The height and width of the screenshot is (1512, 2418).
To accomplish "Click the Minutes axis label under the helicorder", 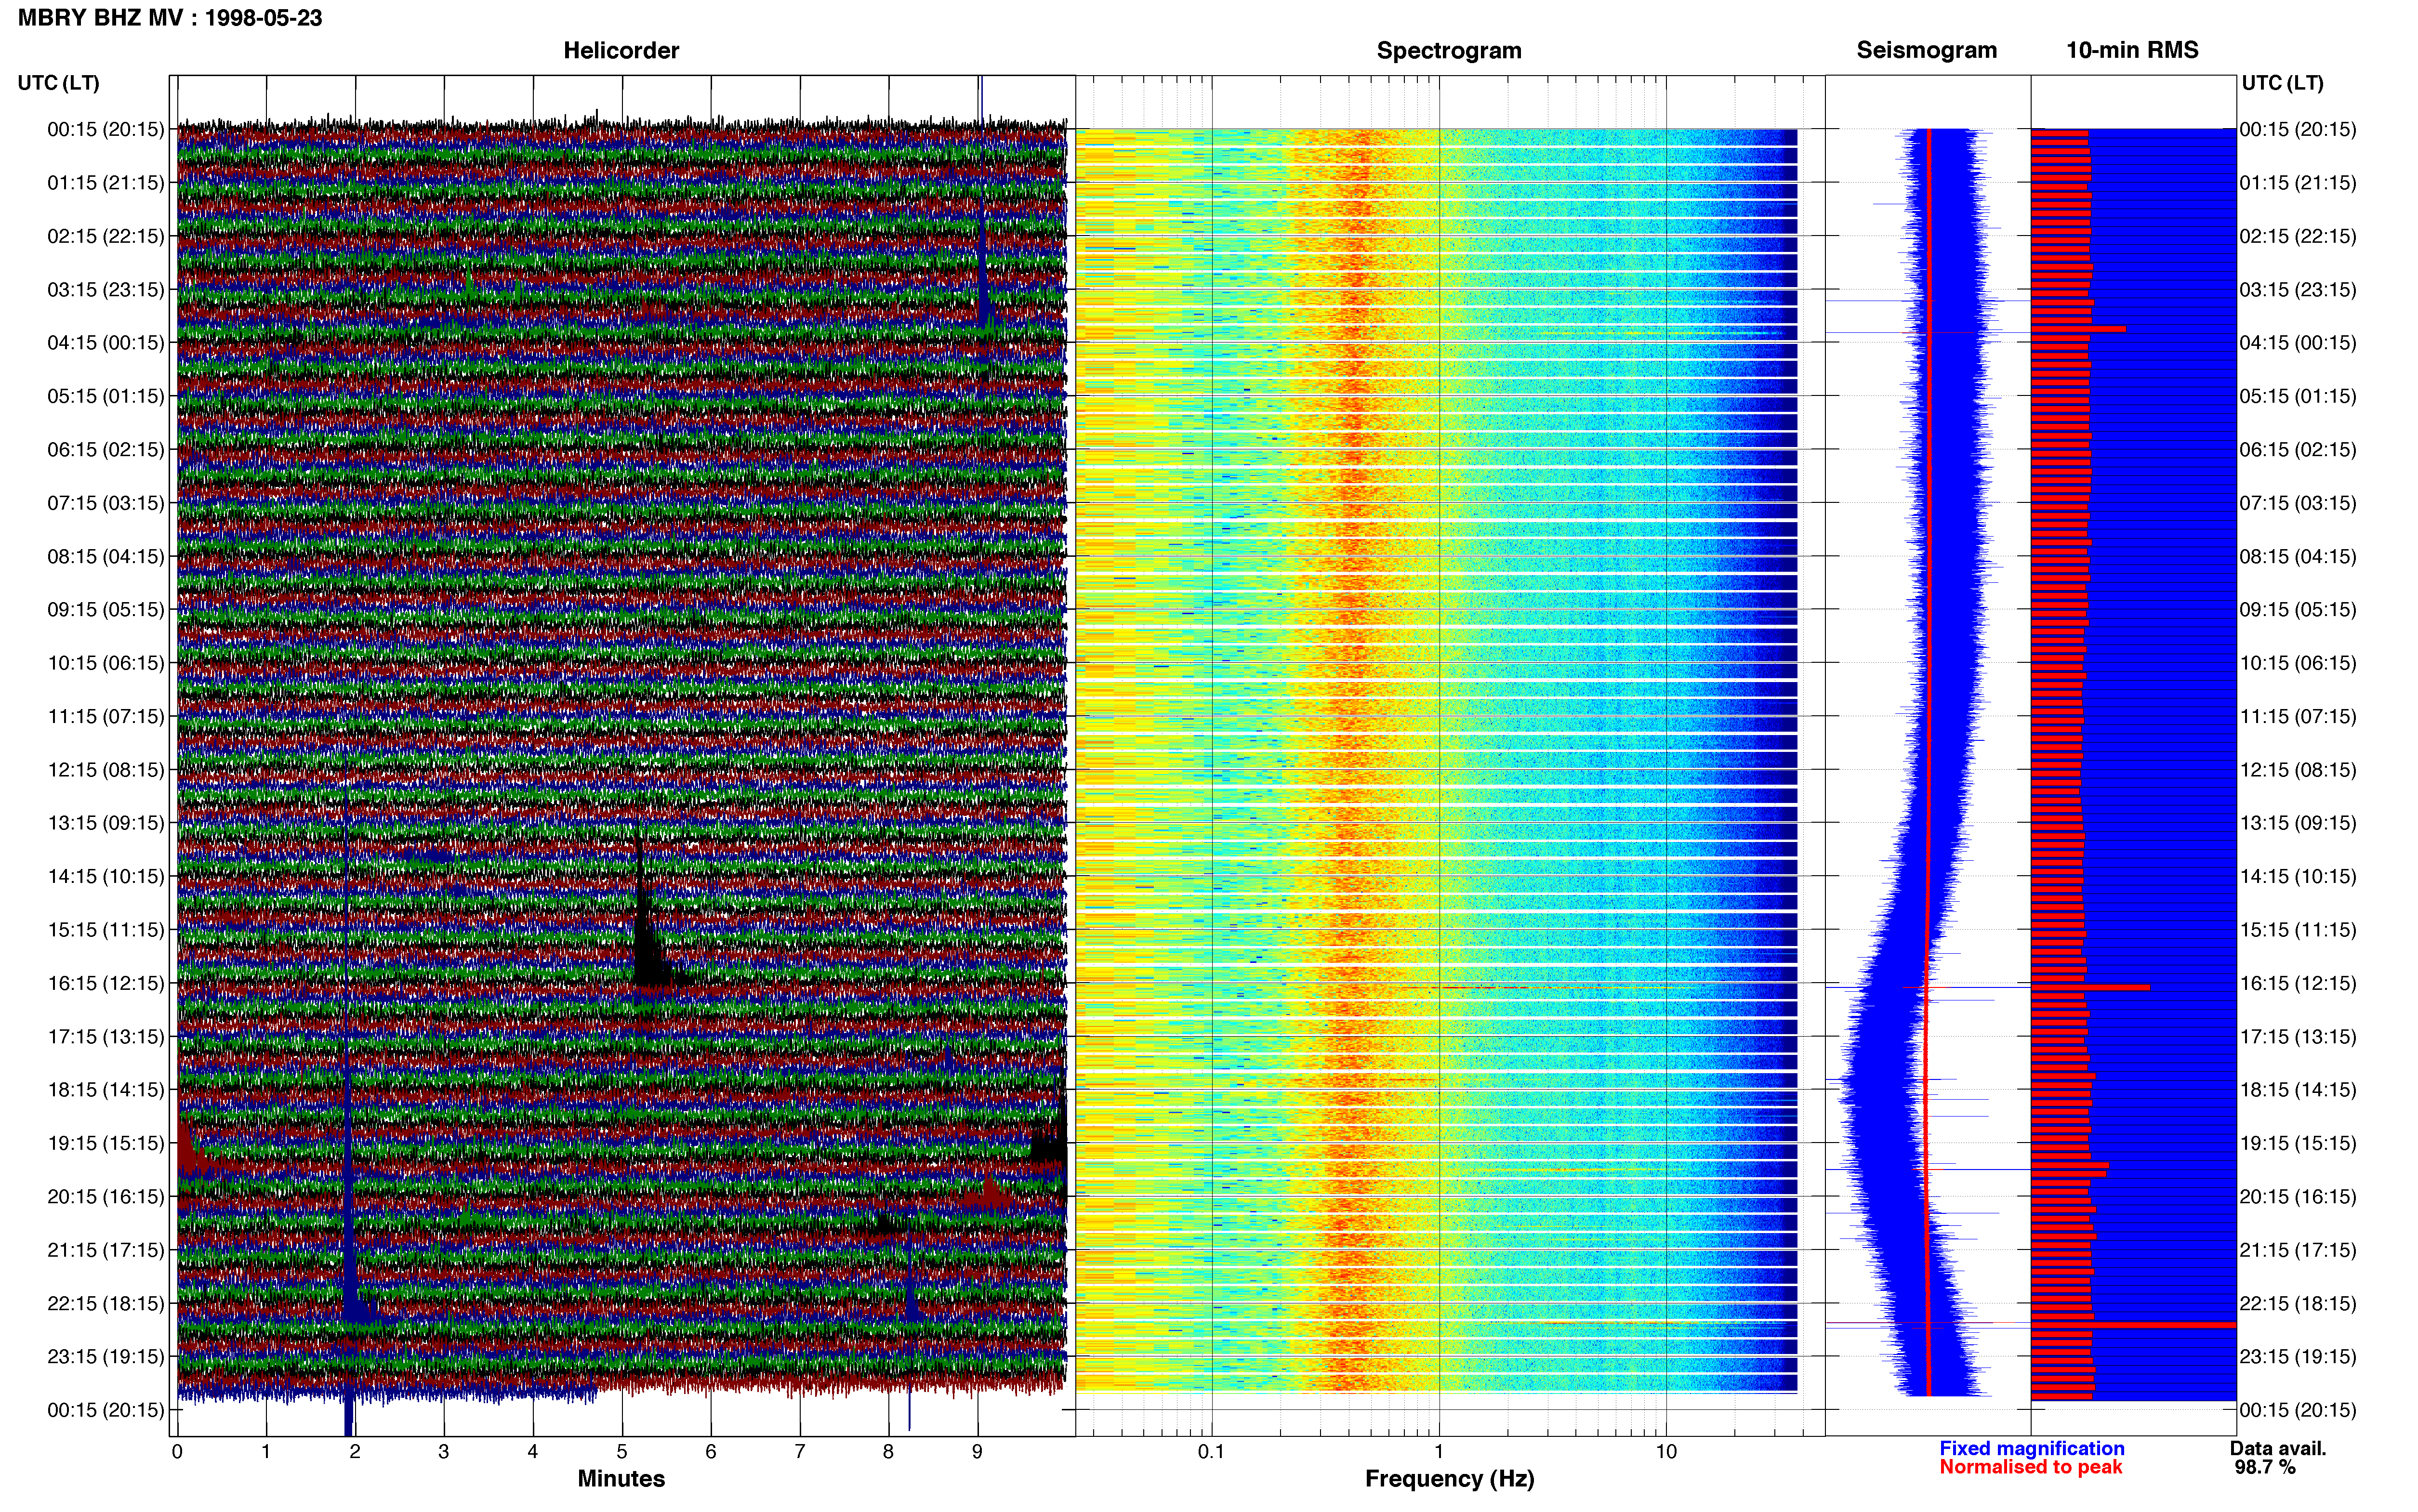I will pyautogui.click(x=621, y=1478).
